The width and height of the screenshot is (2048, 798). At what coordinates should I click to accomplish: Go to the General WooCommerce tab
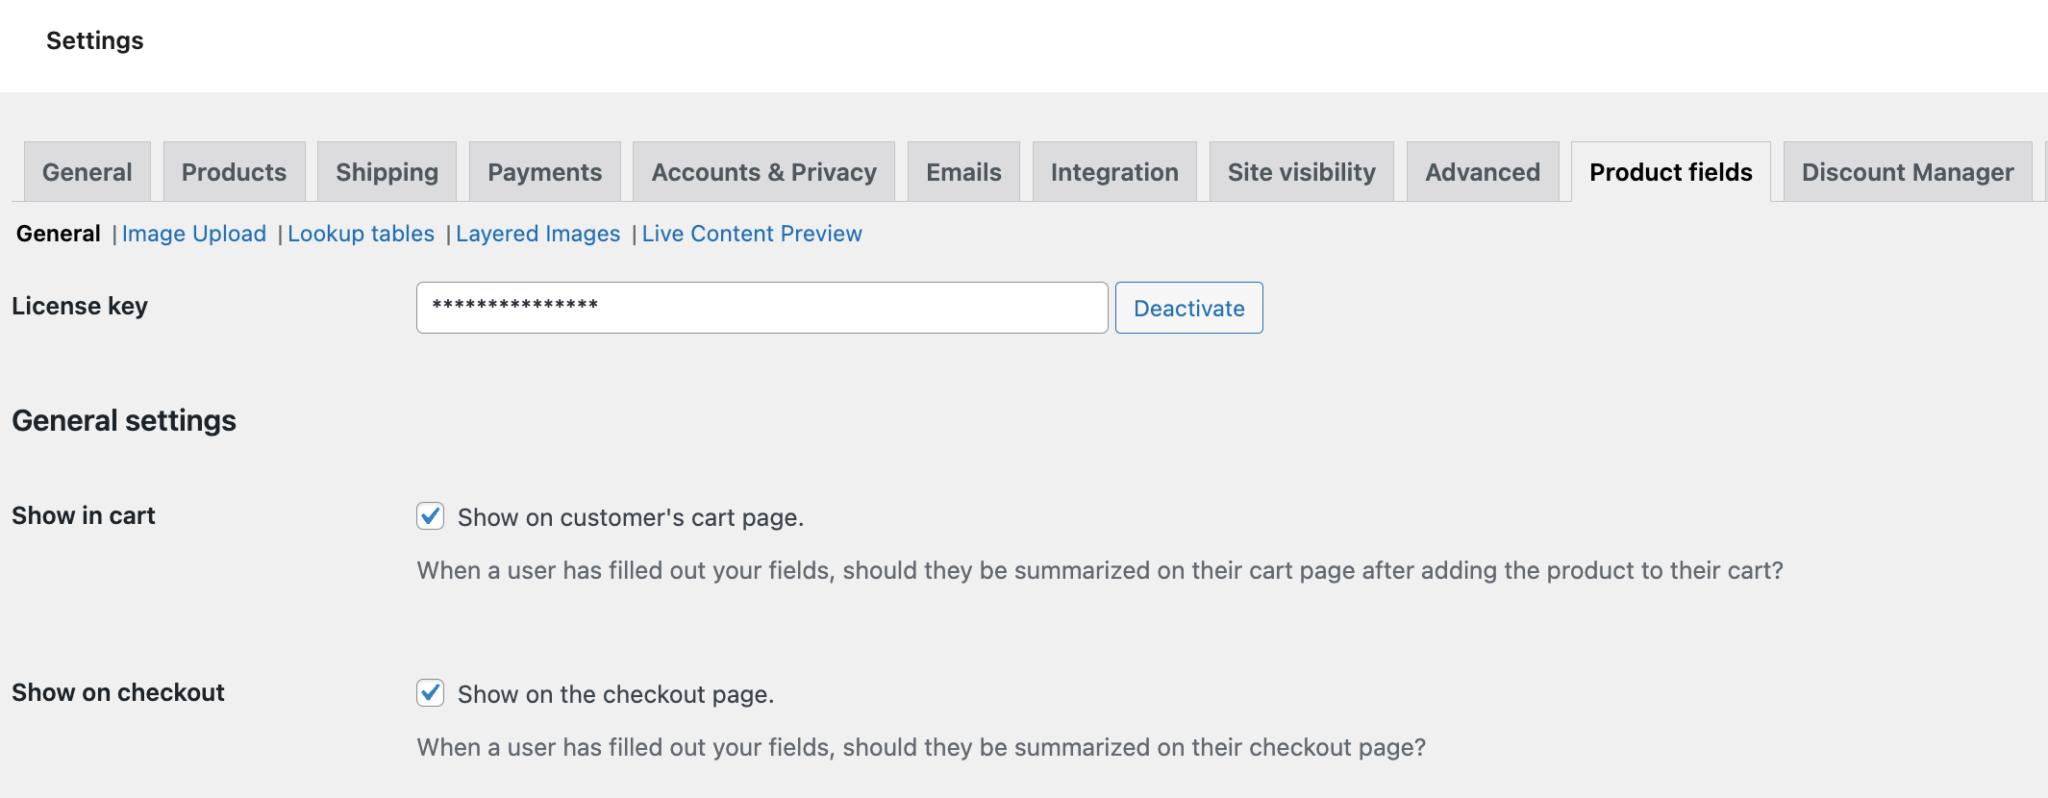[x=86, y=171]
